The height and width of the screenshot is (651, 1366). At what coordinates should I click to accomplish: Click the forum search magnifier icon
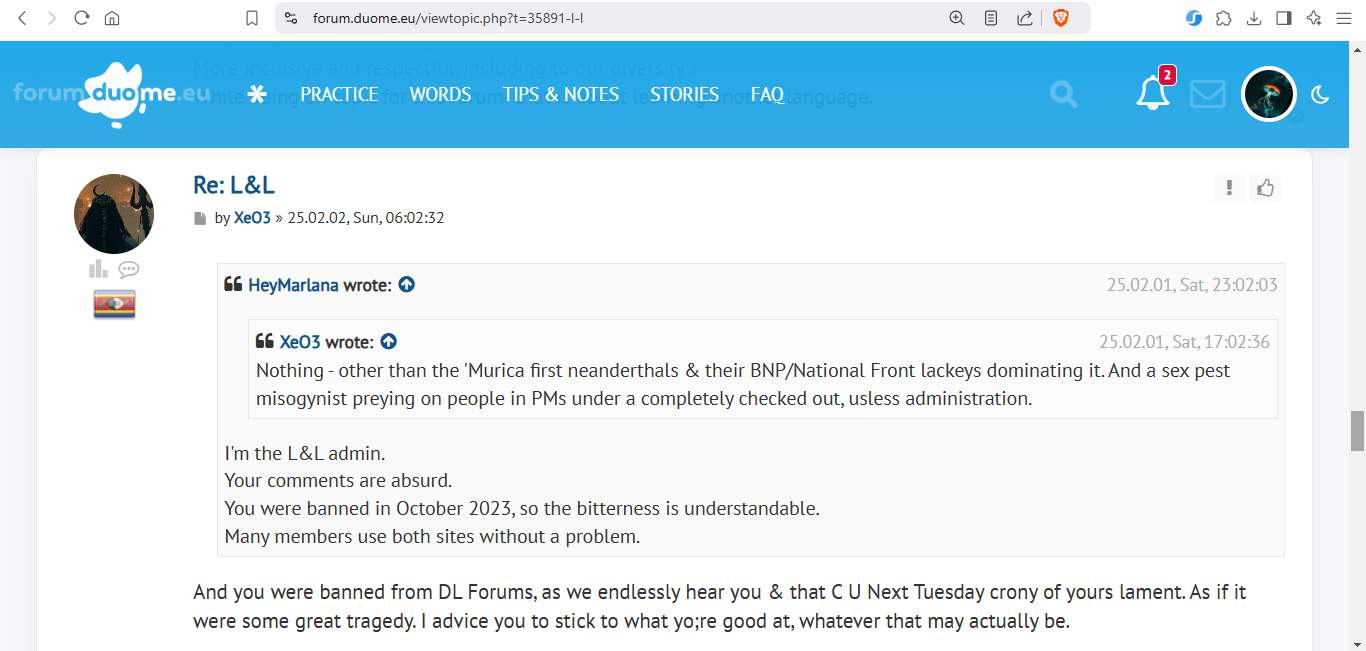coord(1064,94)
